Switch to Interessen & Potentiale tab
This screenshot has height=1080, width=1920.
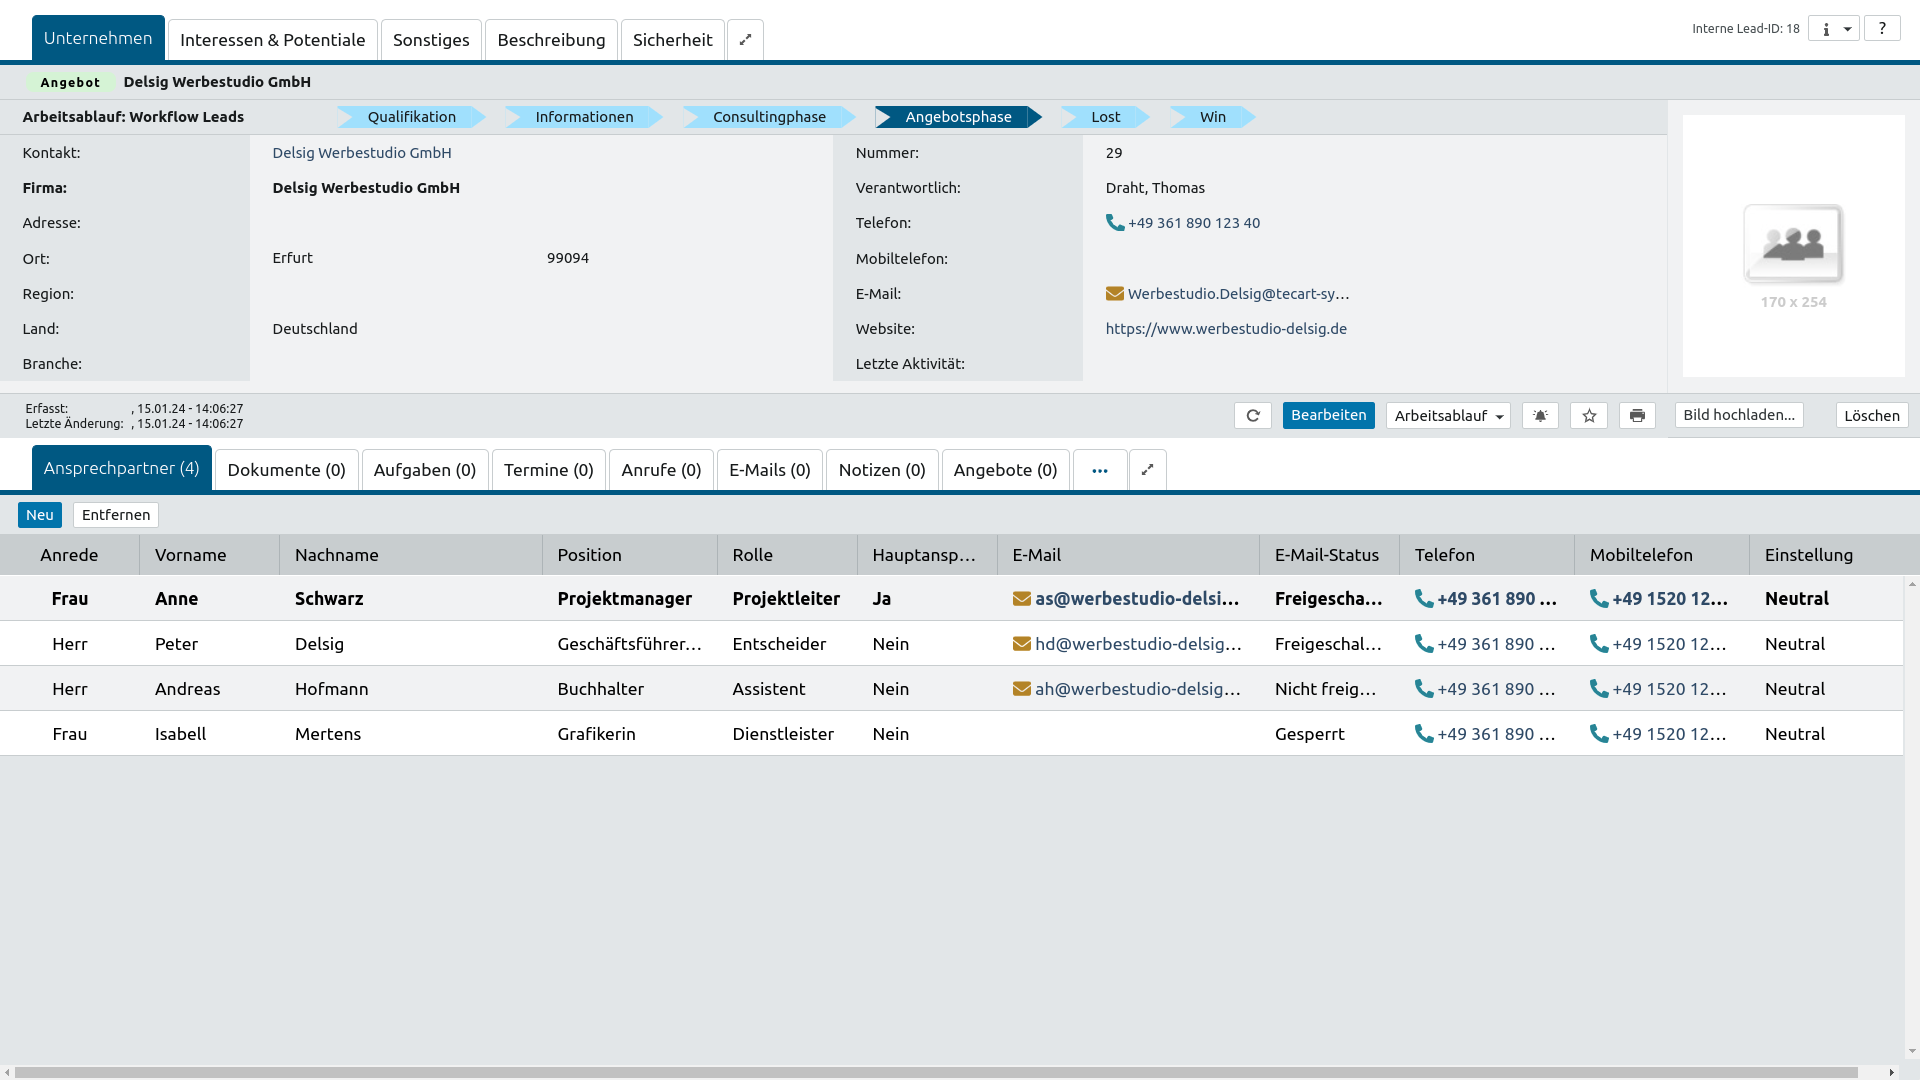[272, 40]
